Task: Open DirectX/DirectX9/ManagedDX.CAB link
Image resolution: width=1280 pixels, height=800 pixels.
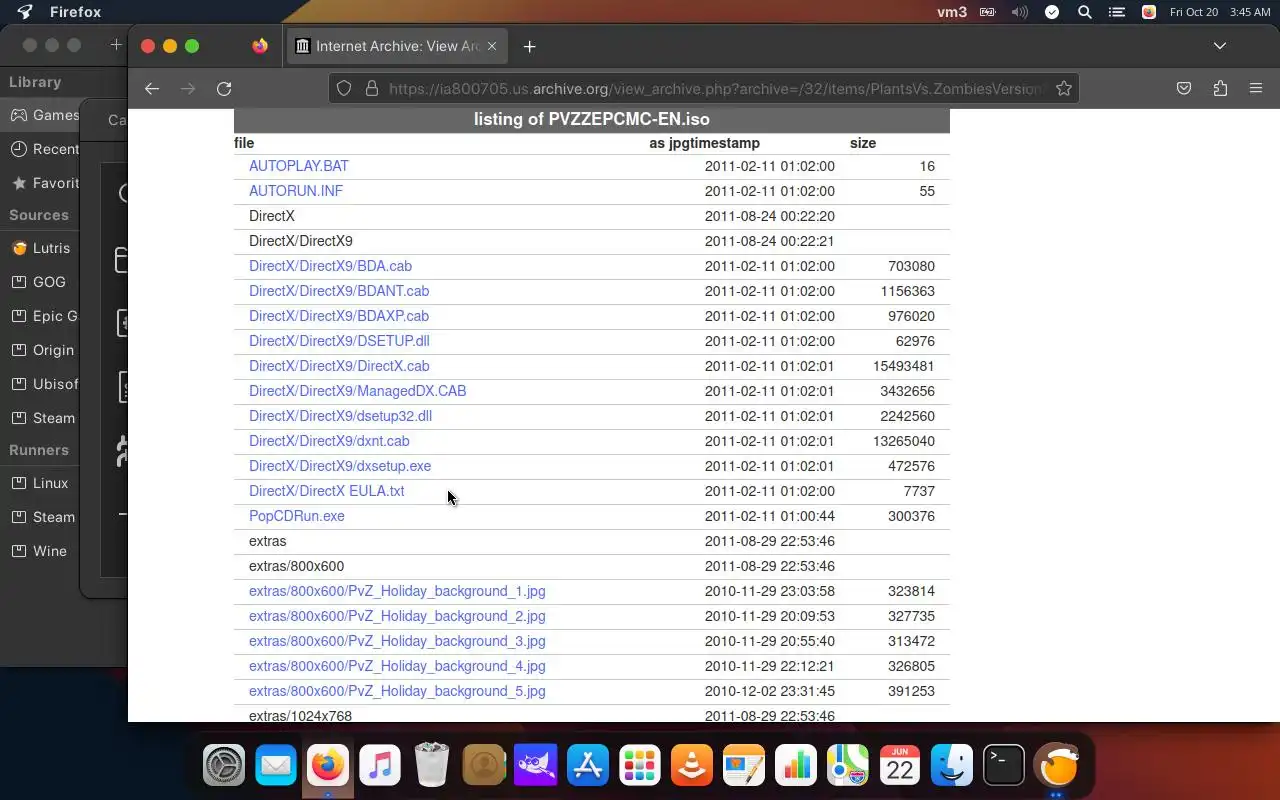Action: click(358, 391)
